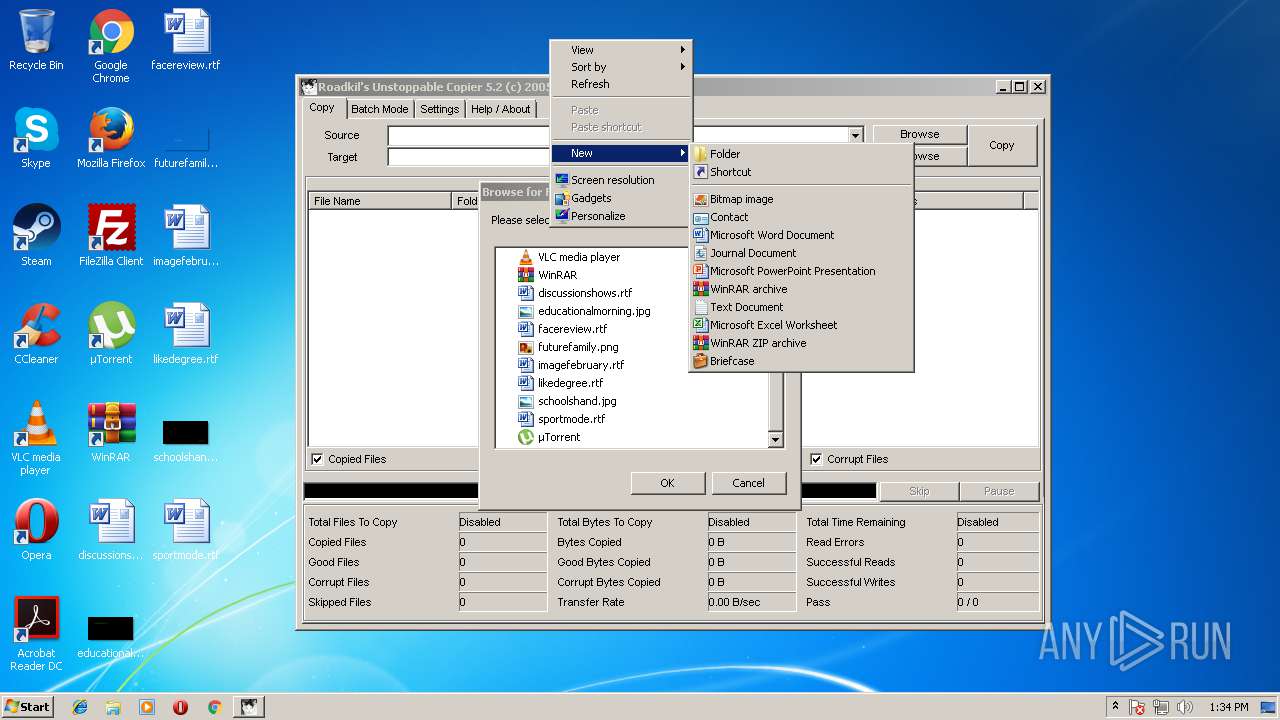
Task: Launch Google Chrome from desktop
Action: [111, 47]
